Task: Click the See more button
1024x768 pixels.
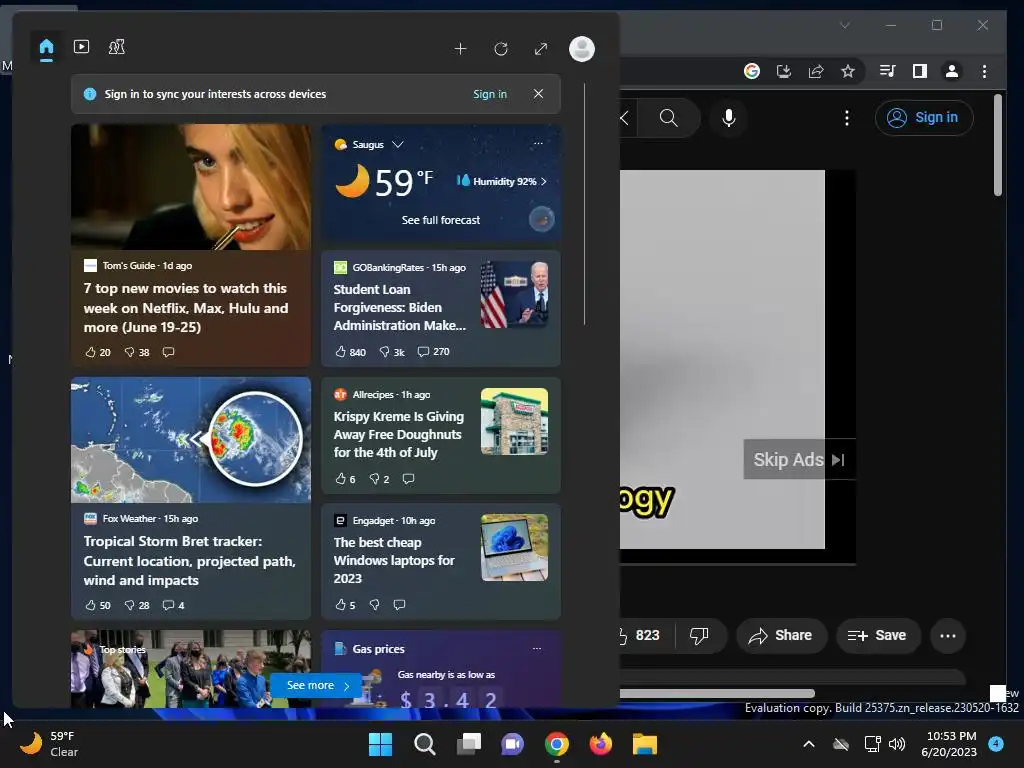Action: tap(316, 685)
